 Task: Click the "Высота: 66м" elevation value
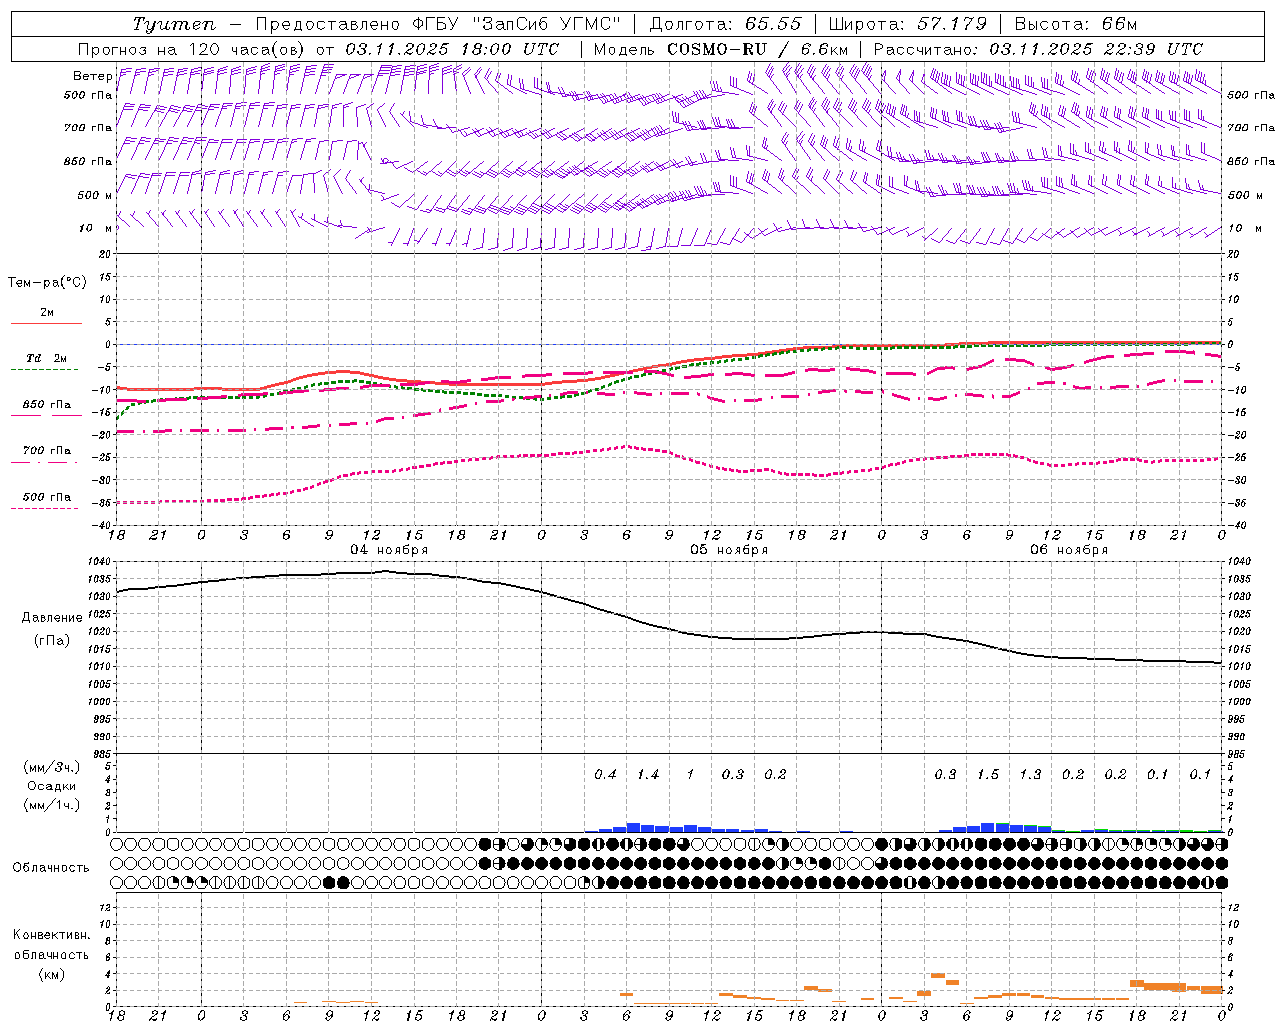(x=1075, y=24)
